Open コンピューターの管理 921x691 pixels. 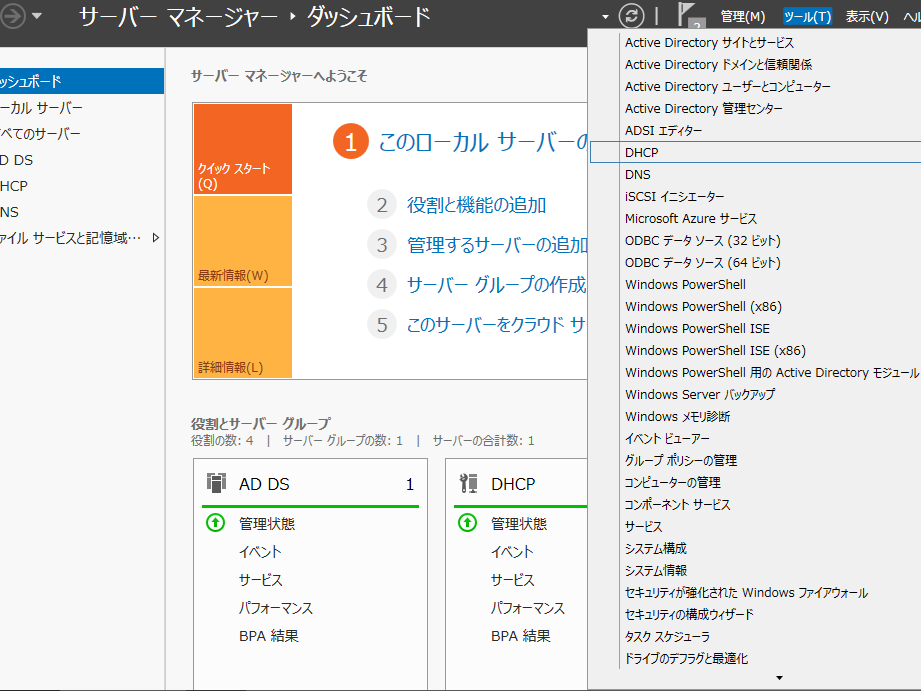[x=673, y=482]
